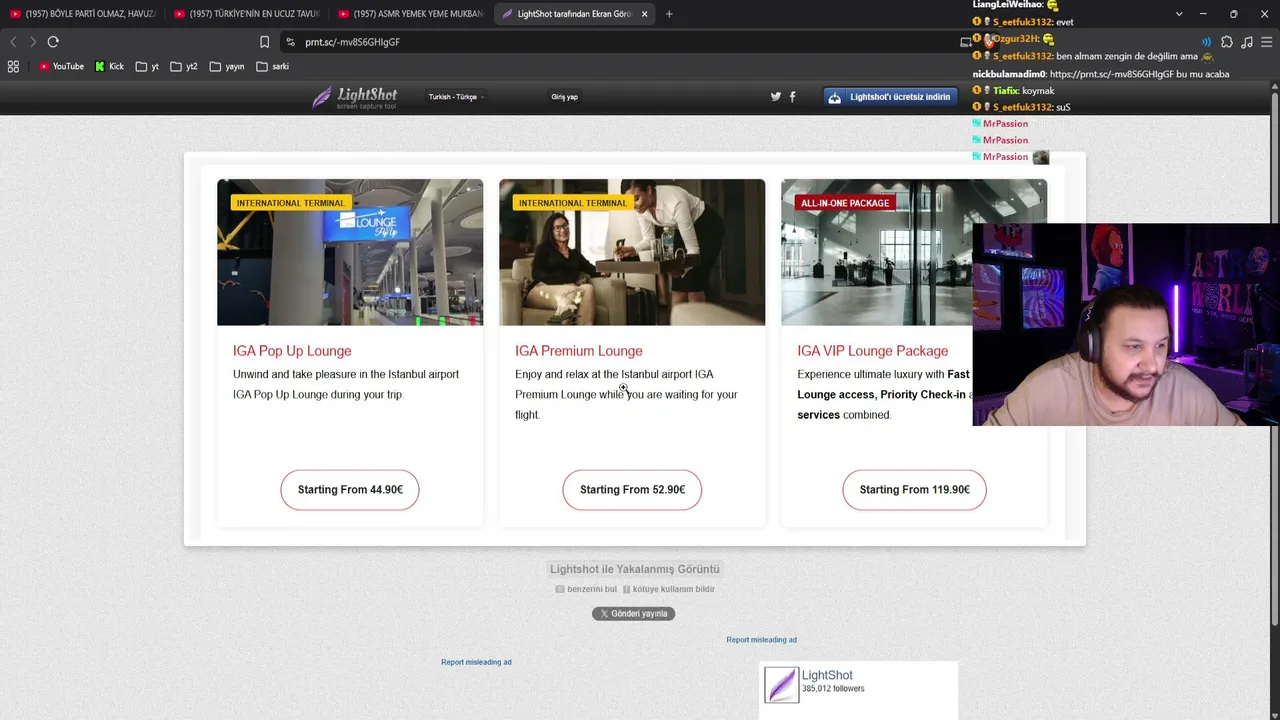
Task: Click the X 'Gönderi yayınla' share button
Action: click(634, 613)
